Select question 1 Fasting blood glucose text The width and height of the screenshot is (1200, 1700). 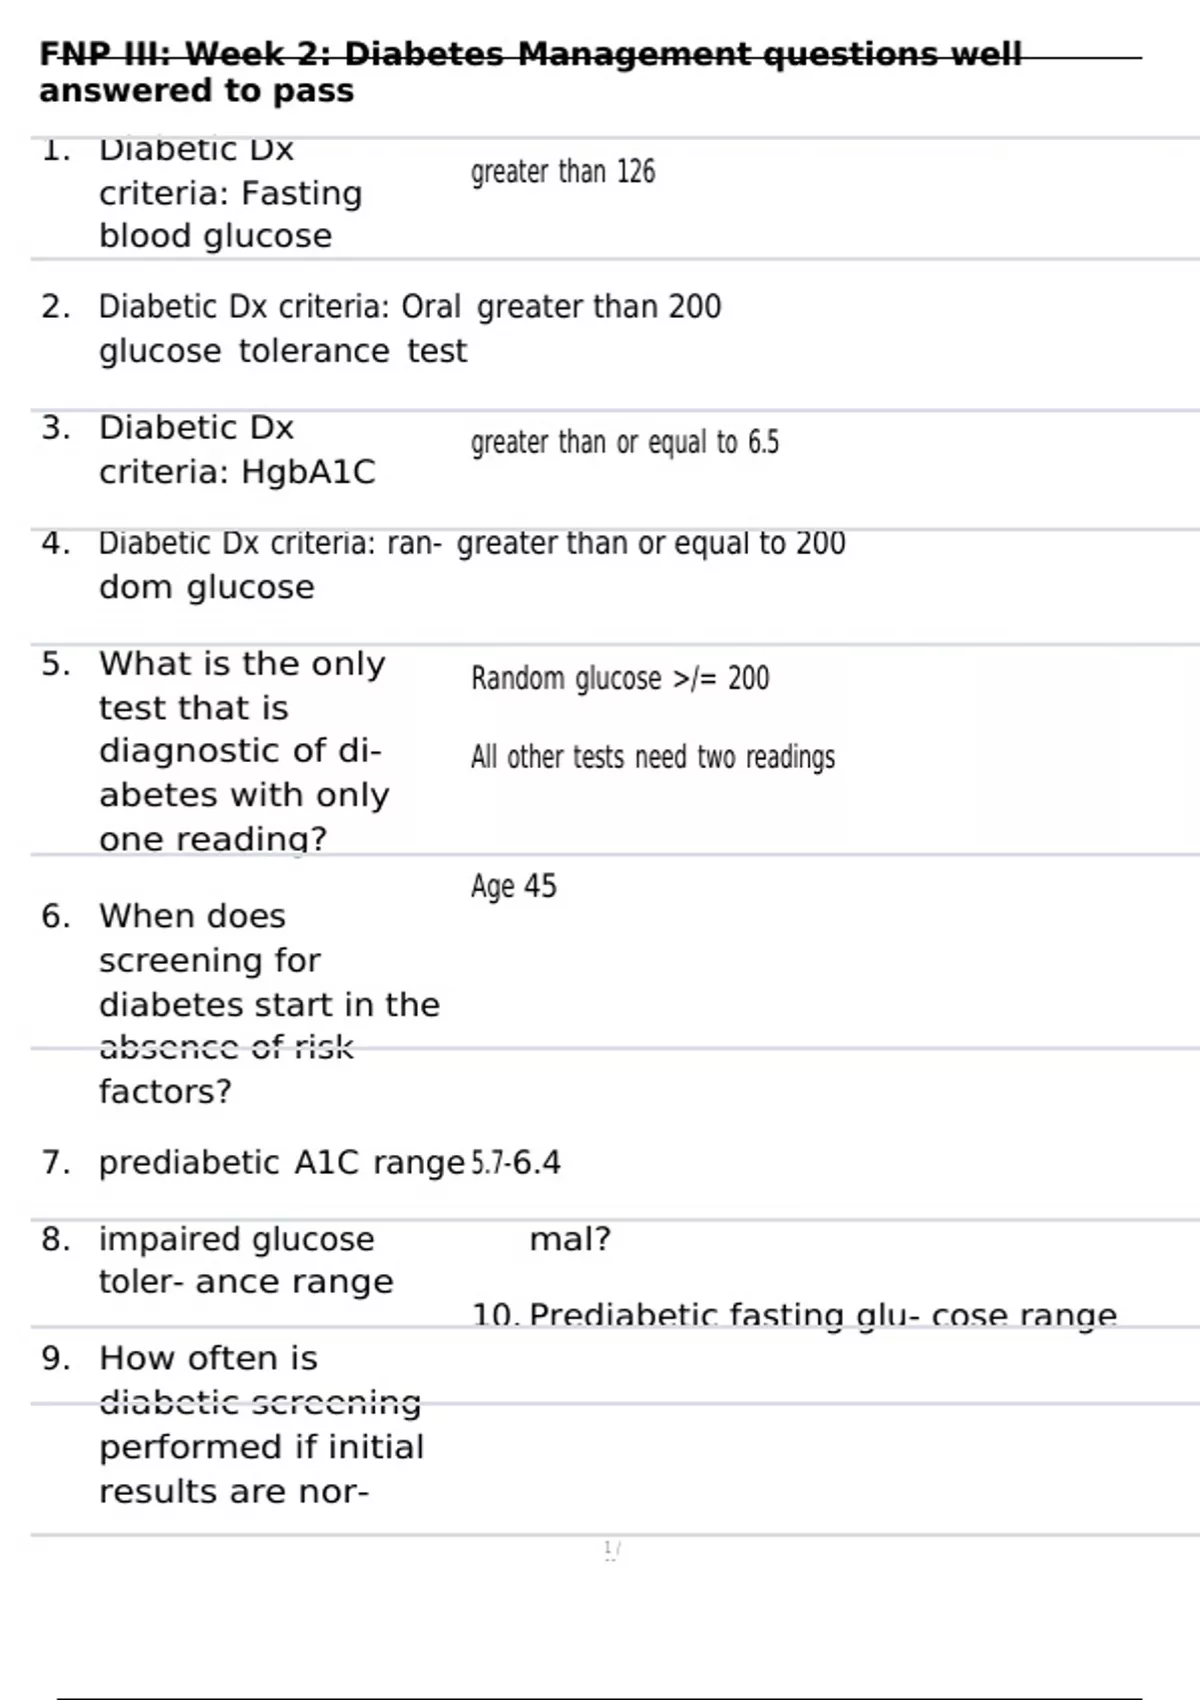230,192
